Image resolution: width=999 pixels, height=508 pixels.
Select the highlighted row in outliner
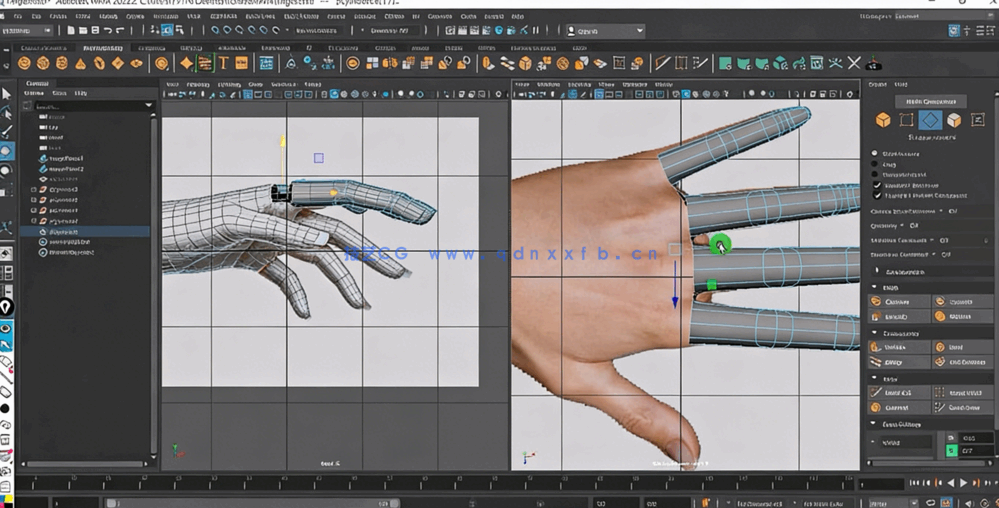pyautogui.click(x=85, y=231)
